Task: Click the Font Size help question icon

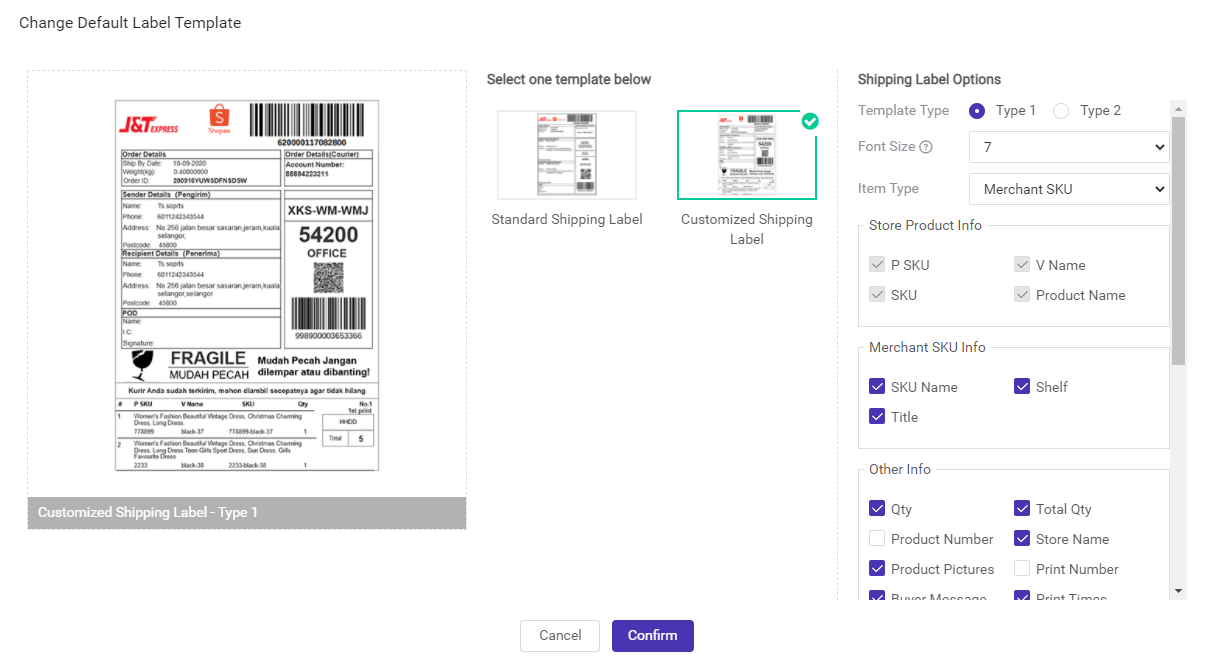Action: [x=926, y=147]
